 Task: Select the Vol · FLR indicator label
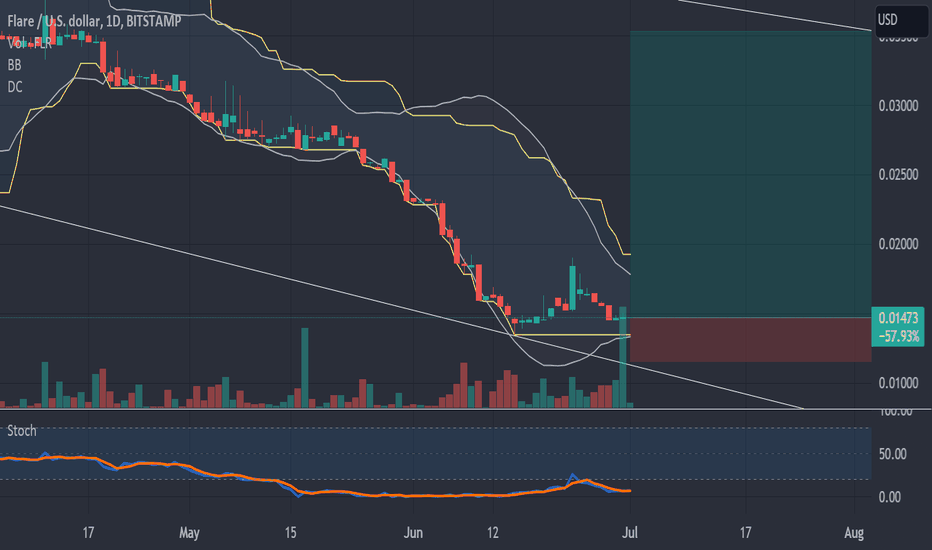click(x=29, y=43)
